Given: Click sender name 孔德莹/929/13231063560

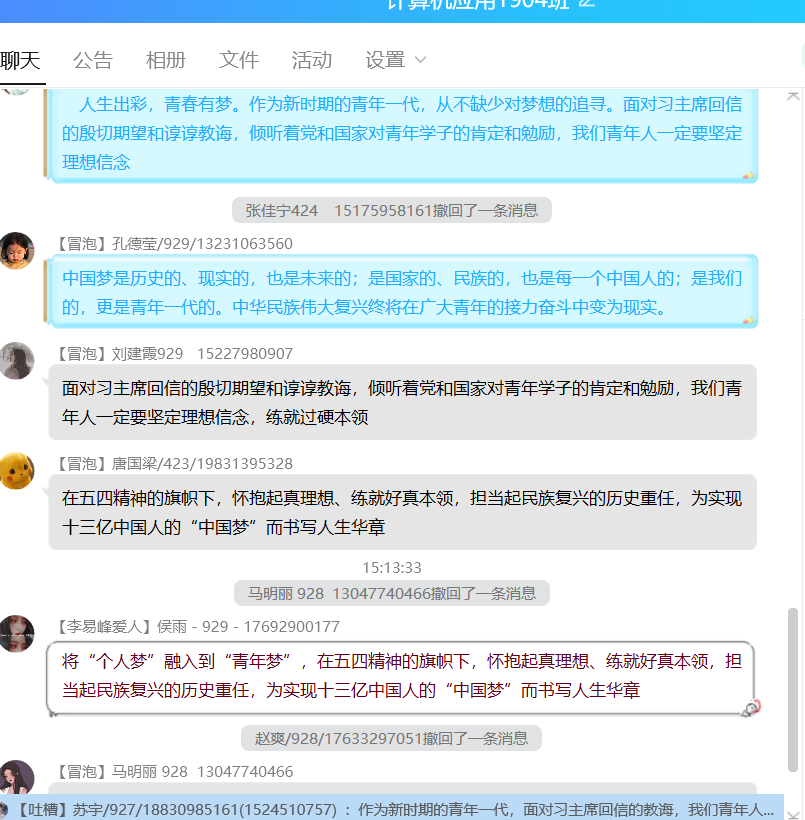Looking at the screenshot, I should 202,244.
